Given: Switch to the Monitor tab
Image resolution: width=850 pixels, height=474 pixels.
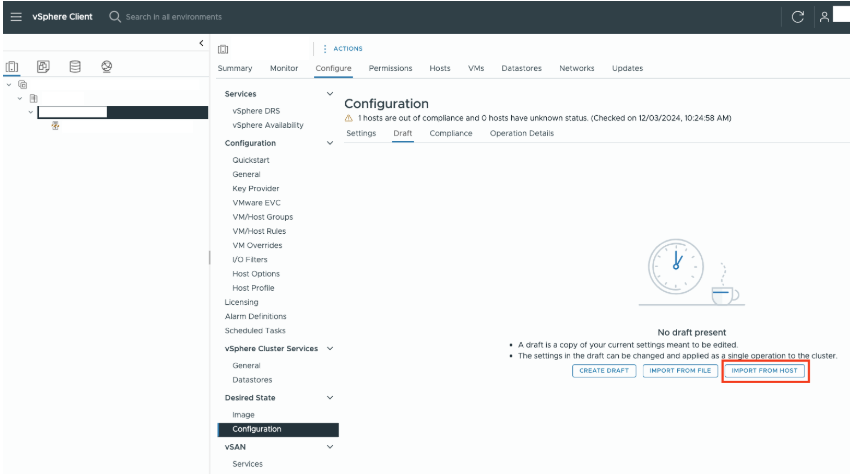Looking at the screenshot, I should coord(284,68).
